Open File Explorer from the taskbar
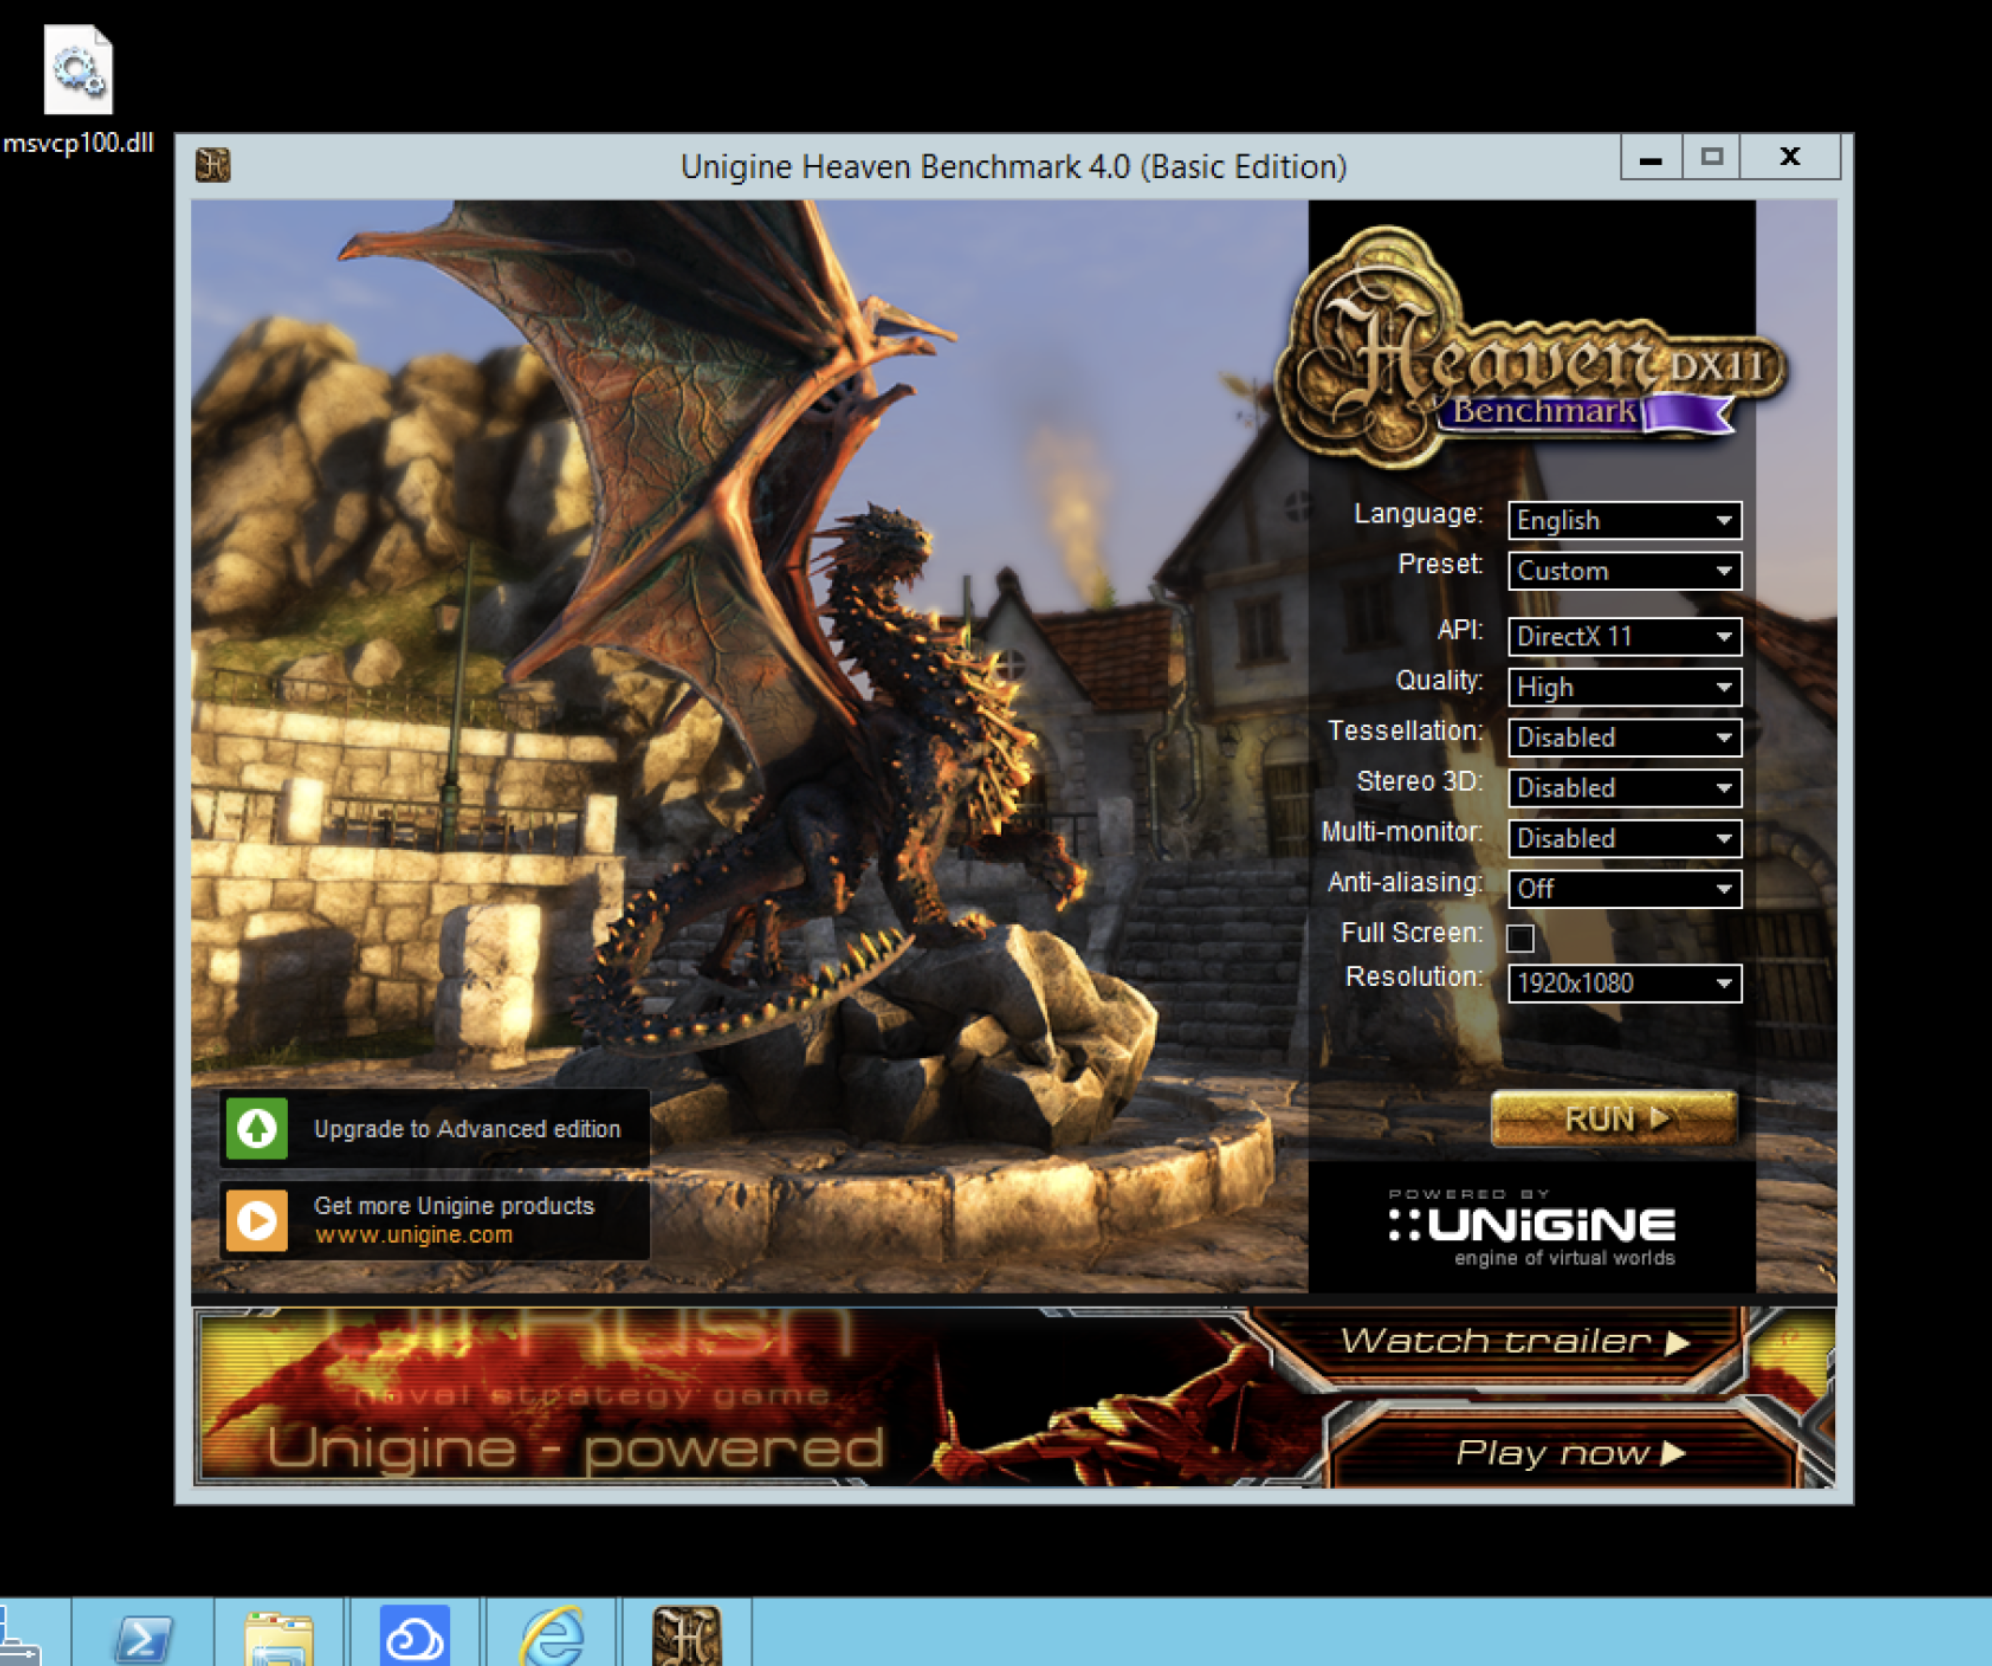Screen dimensions: 1992x1666 point(279,1636)
